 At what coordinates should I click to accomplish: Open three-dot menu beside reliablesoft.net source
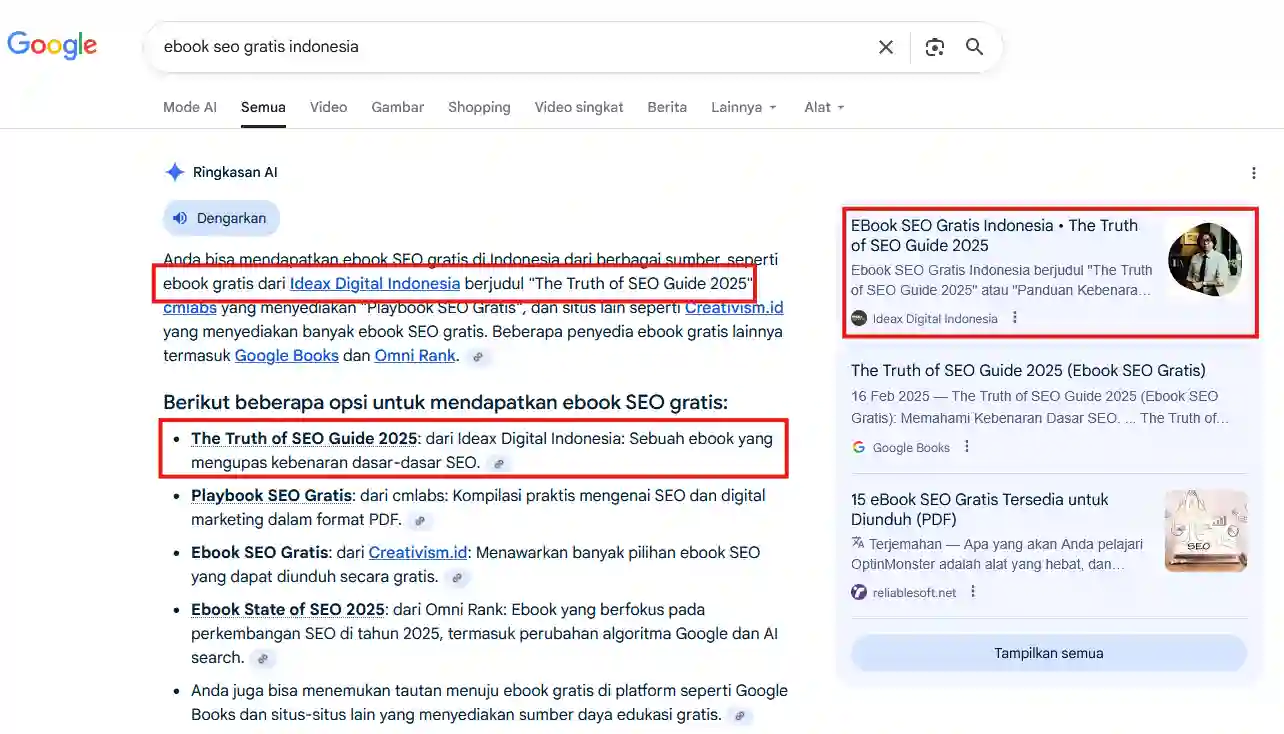pyautogui.click(x=973, y=592)
